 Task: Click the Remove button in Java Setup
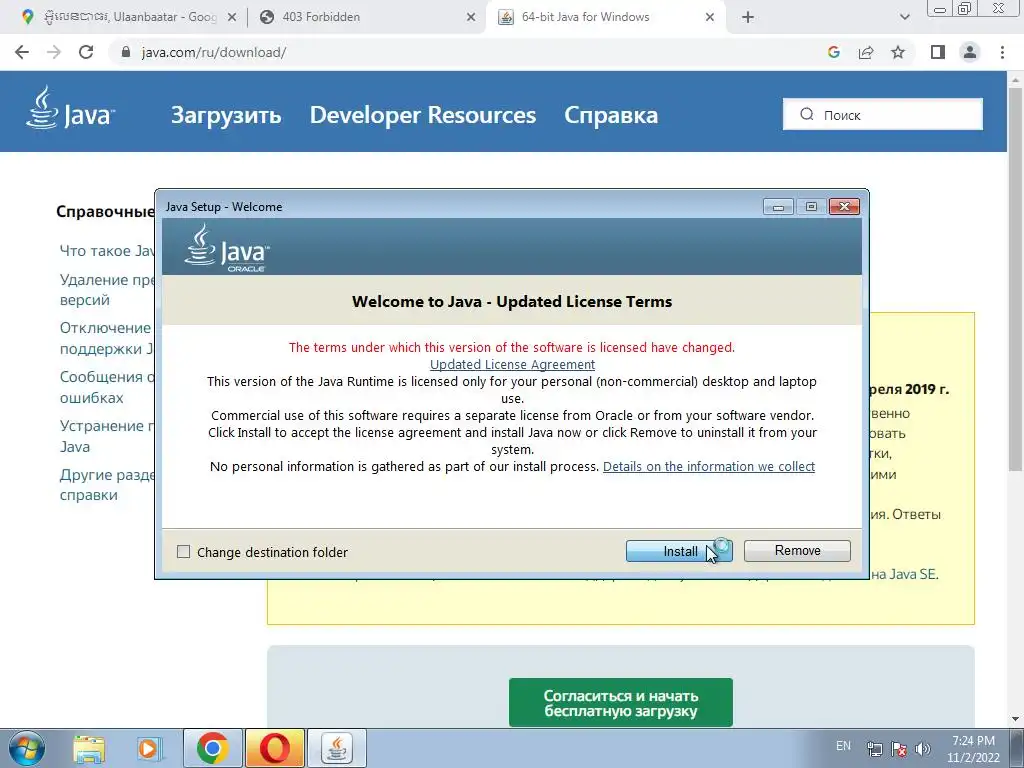point(797,551)
